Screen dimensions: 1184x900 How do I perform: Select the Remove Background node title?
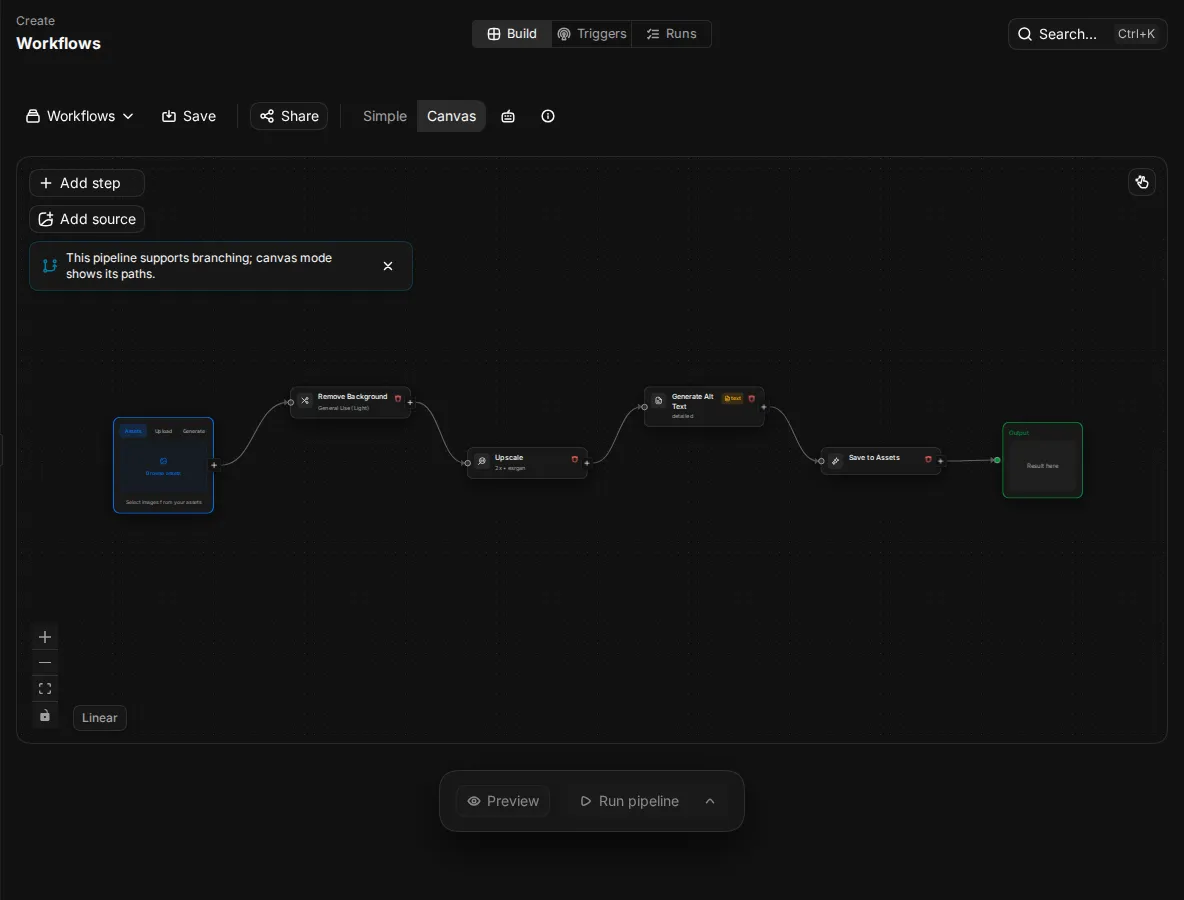pos(353,396)
